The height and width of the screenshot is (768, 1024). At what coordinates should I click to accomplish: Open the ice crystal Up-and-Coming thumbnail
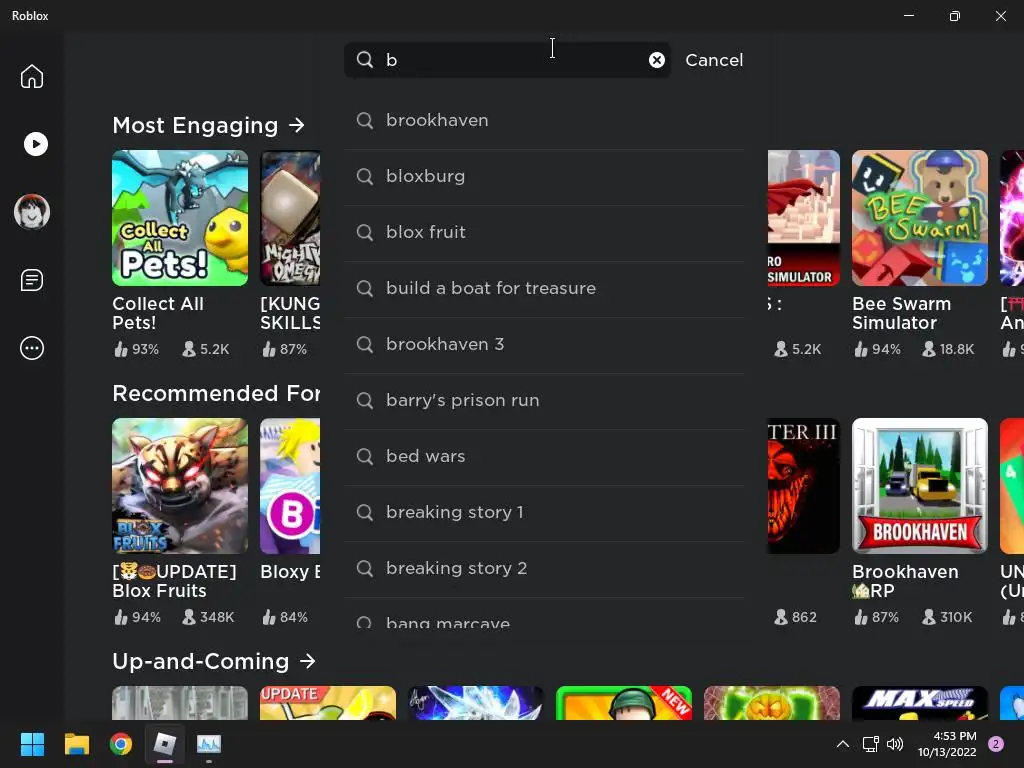(475, 703)
